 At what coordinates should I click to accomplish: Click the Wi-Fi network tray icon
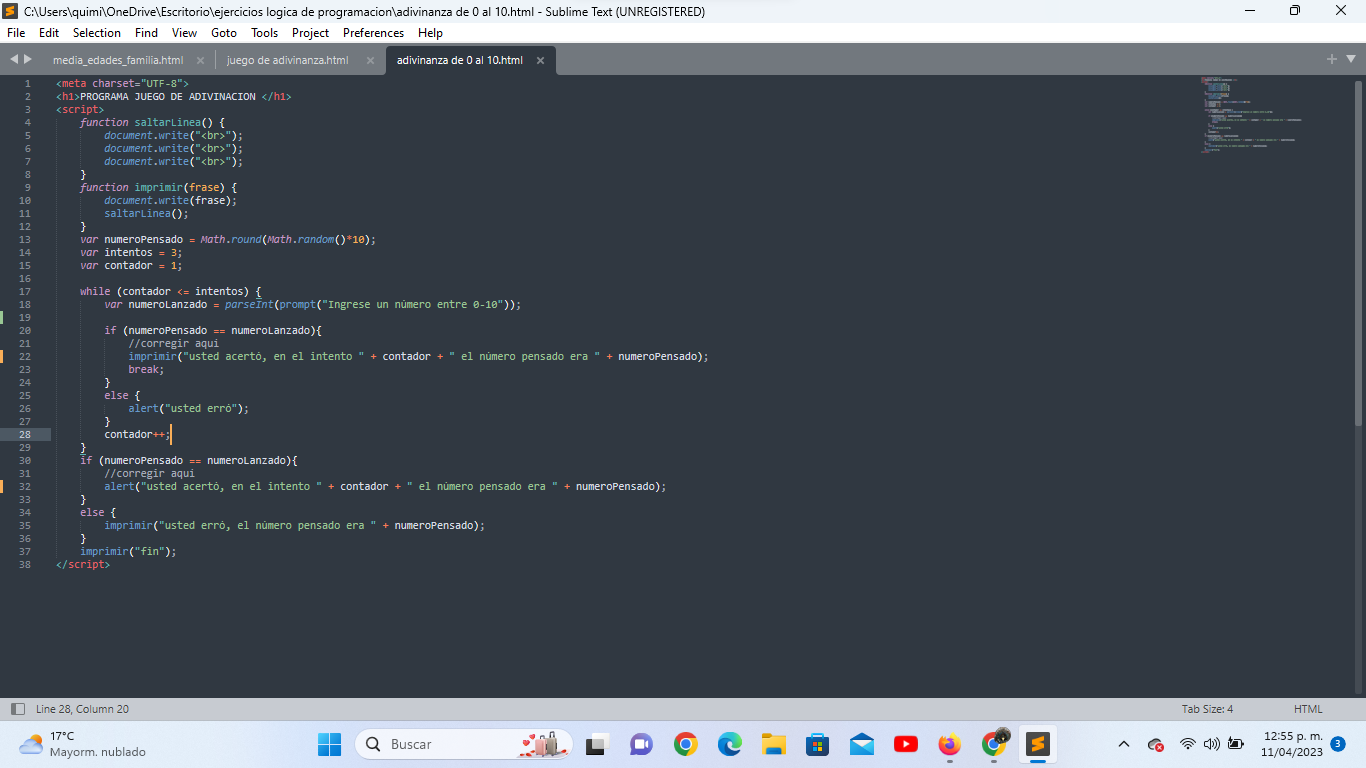1187,744
